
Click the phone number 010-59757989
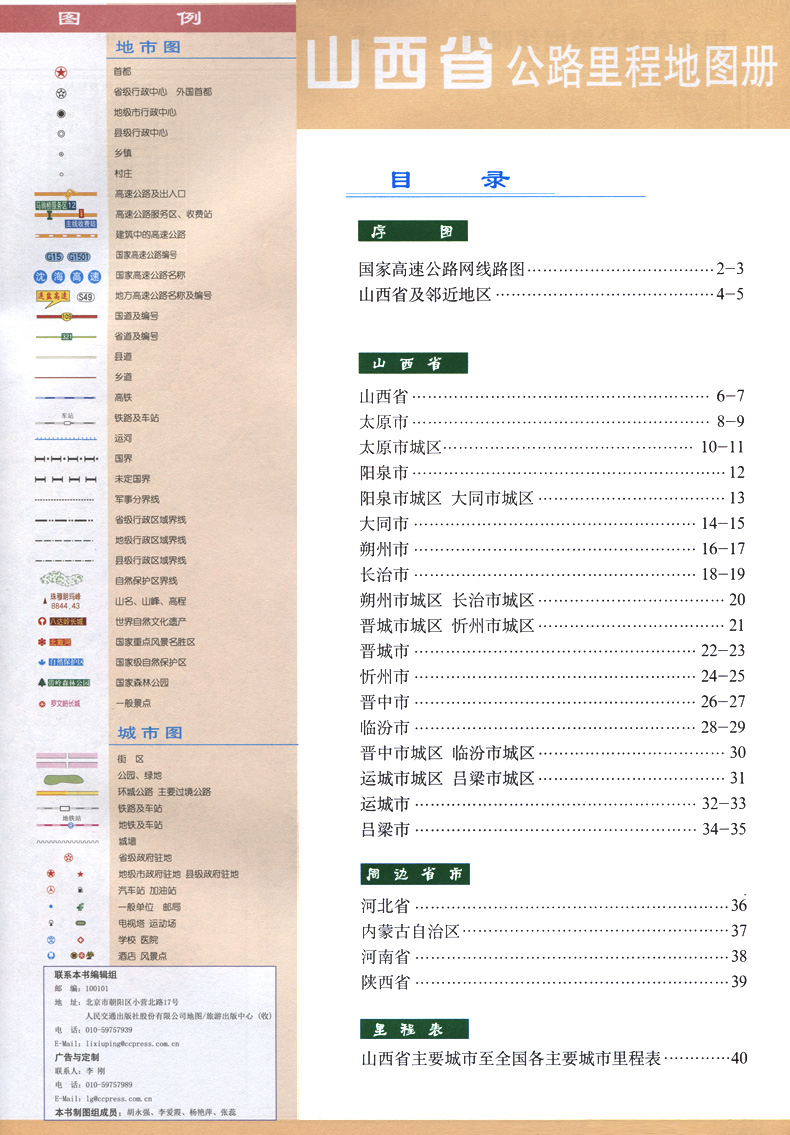coord(109,1085)
